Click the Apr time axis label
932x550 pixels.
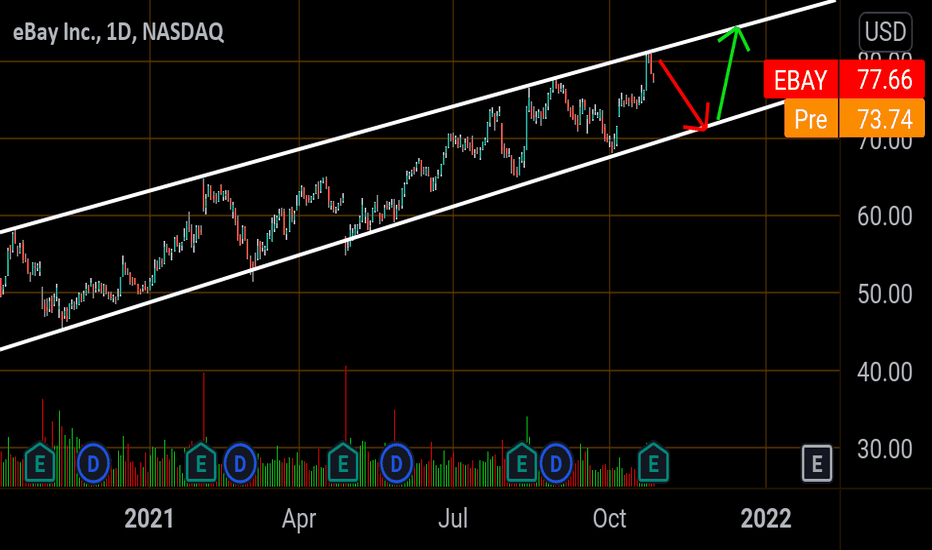click(299, 519)
